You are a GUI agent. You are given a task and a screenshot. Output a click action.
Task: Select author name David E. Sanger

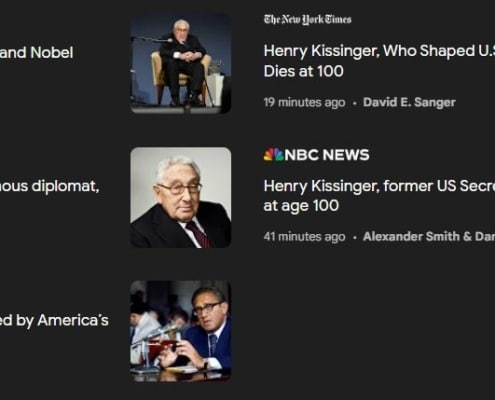point(409,102)
